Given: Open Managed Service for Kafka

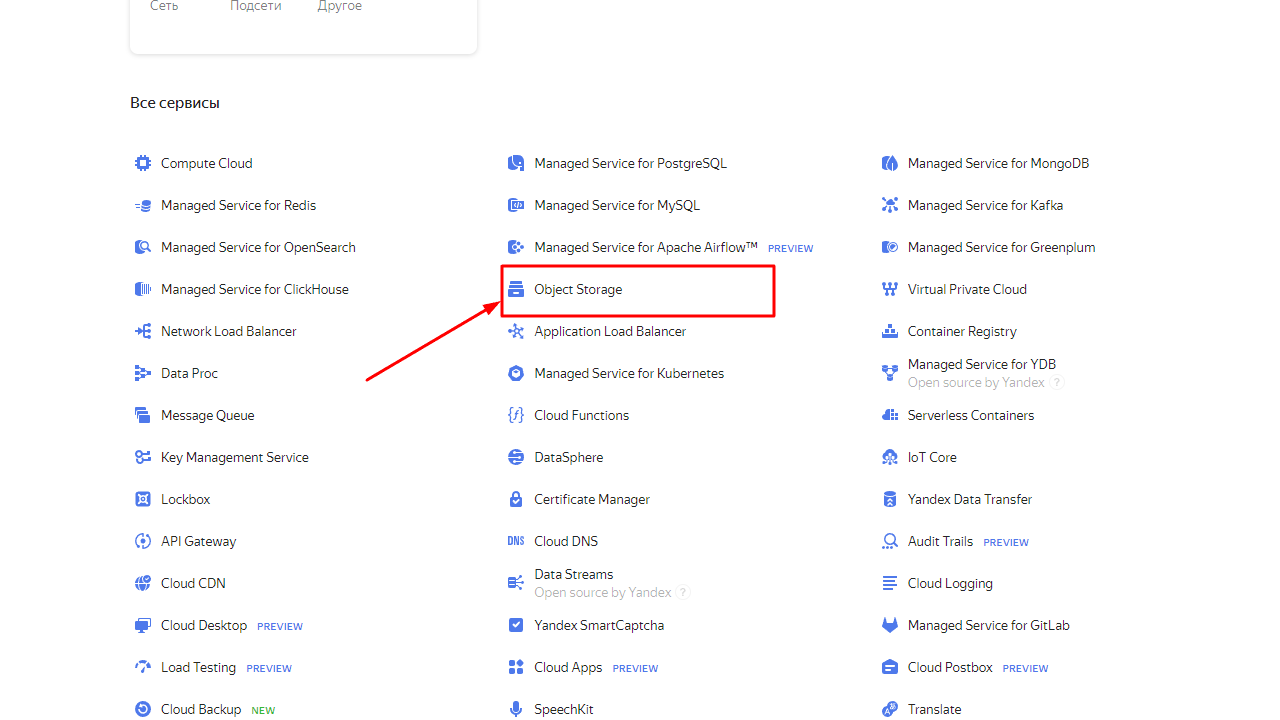Looking at the screenshot, I should [985, 205].
